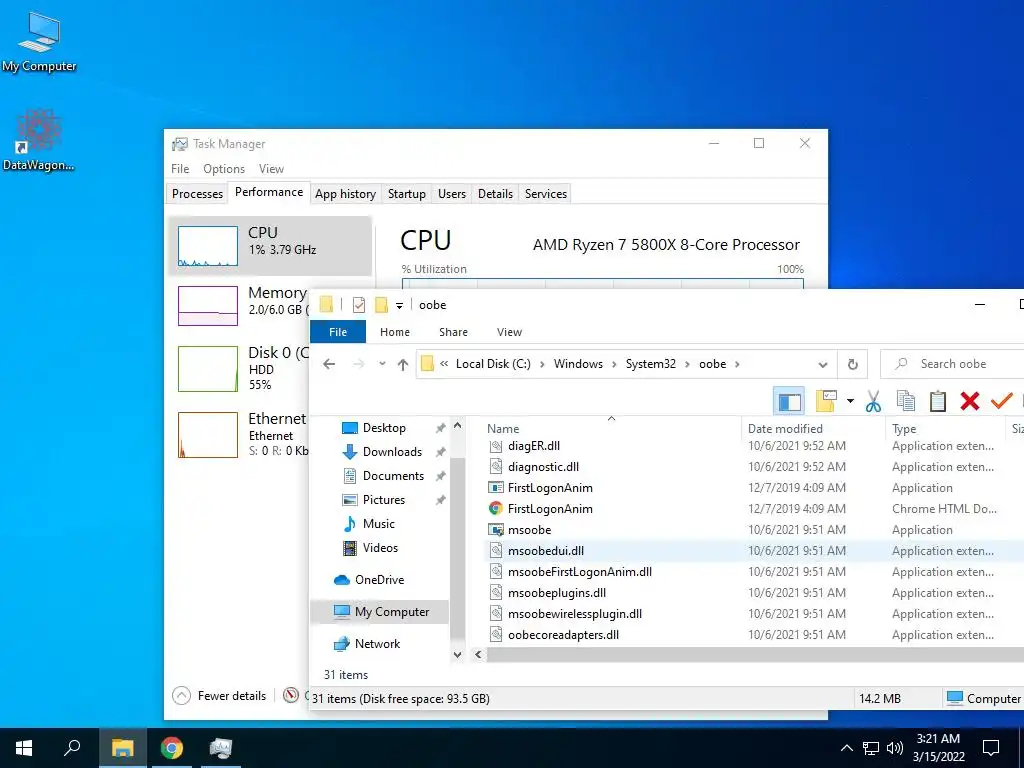
Task: Open the Share ribbon tab
Action: (x=453, y=332)
